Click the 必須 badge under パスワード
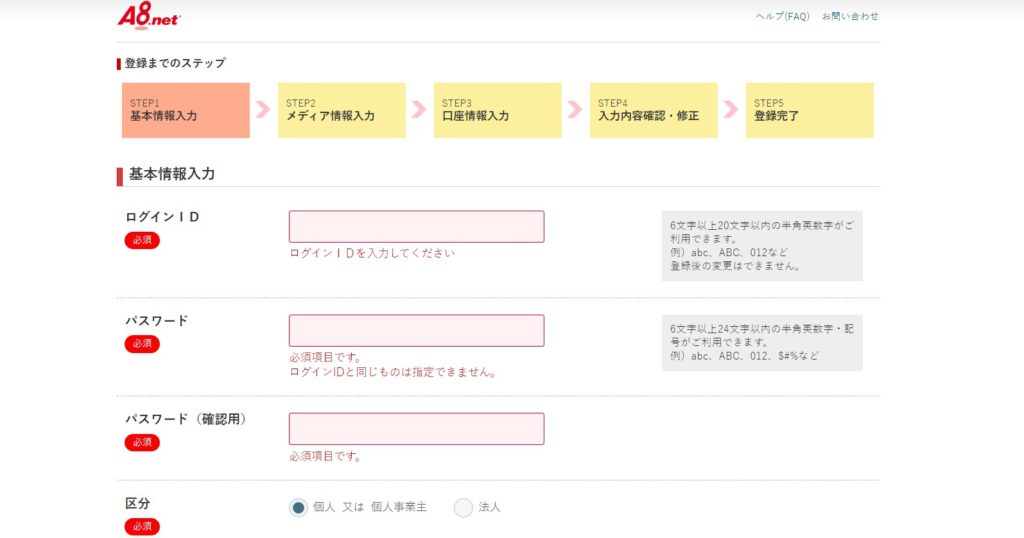 pos(142,344)
